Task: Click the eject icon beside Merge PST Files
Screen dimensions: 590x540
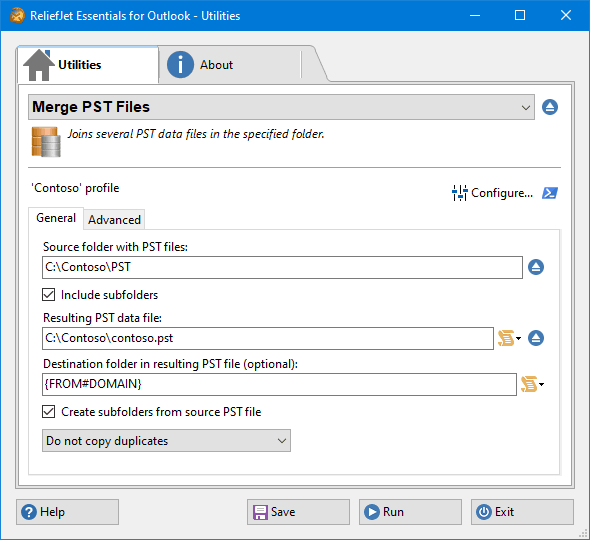Action: coord(550,107)
